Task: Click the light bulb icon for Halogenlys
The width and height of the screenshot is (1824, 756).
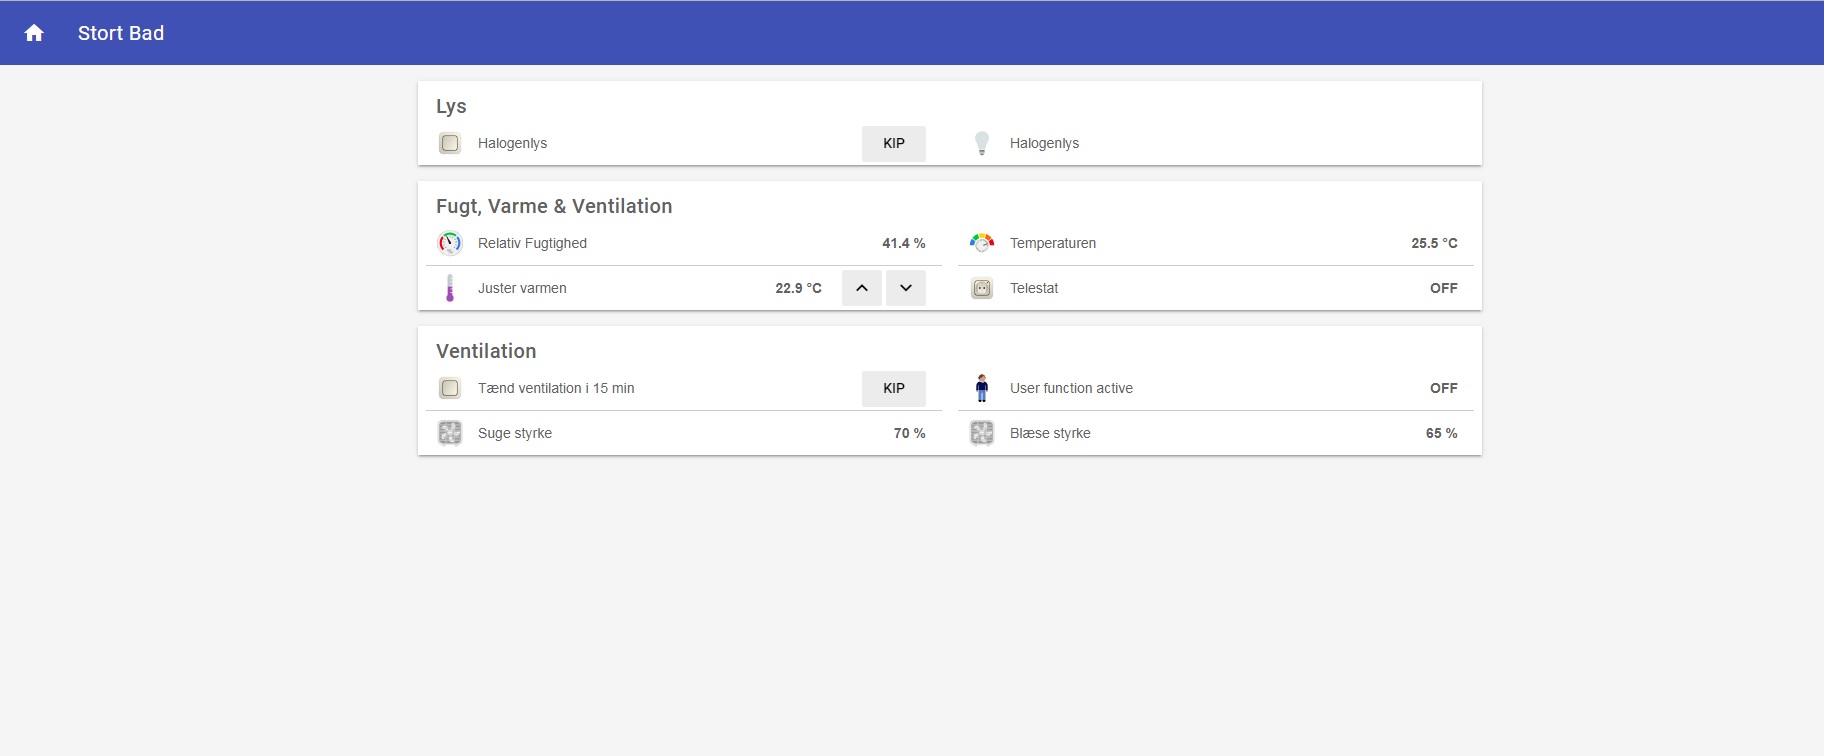Action: (x=982, y=143)
